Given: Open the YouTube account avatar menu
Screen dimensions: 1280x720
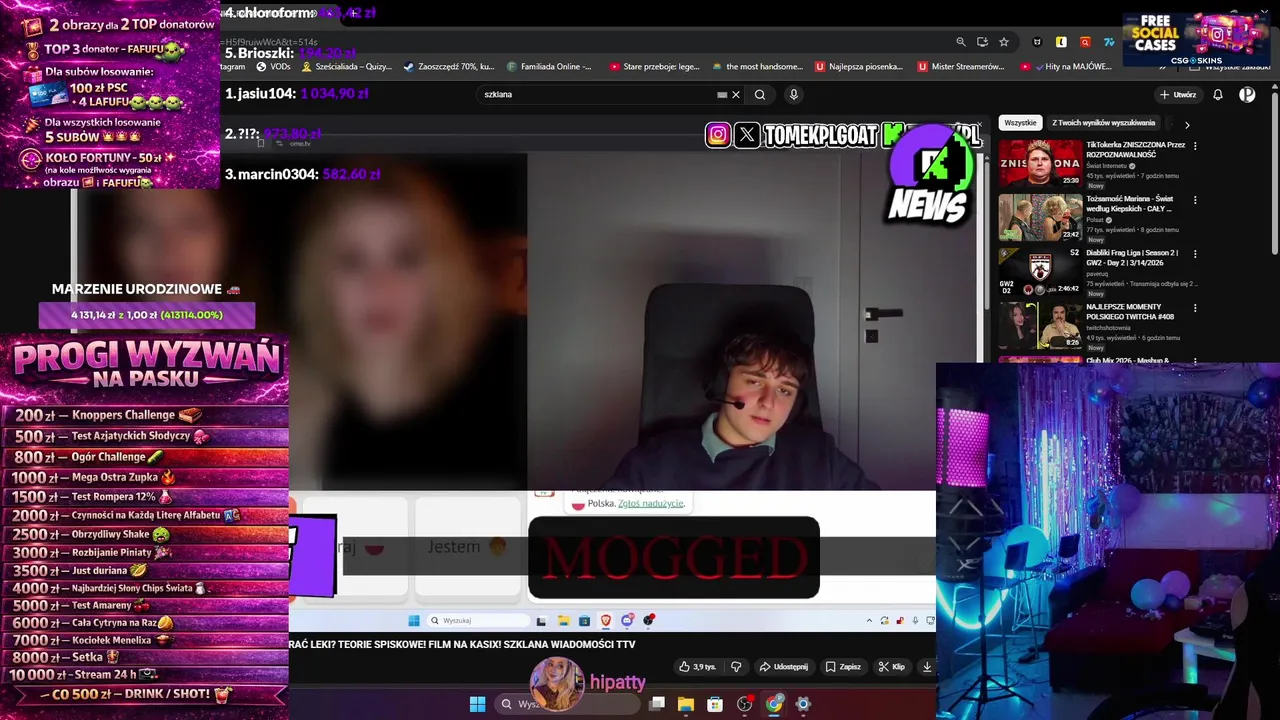Looking at the screenshot, I should coord(1247,95).
